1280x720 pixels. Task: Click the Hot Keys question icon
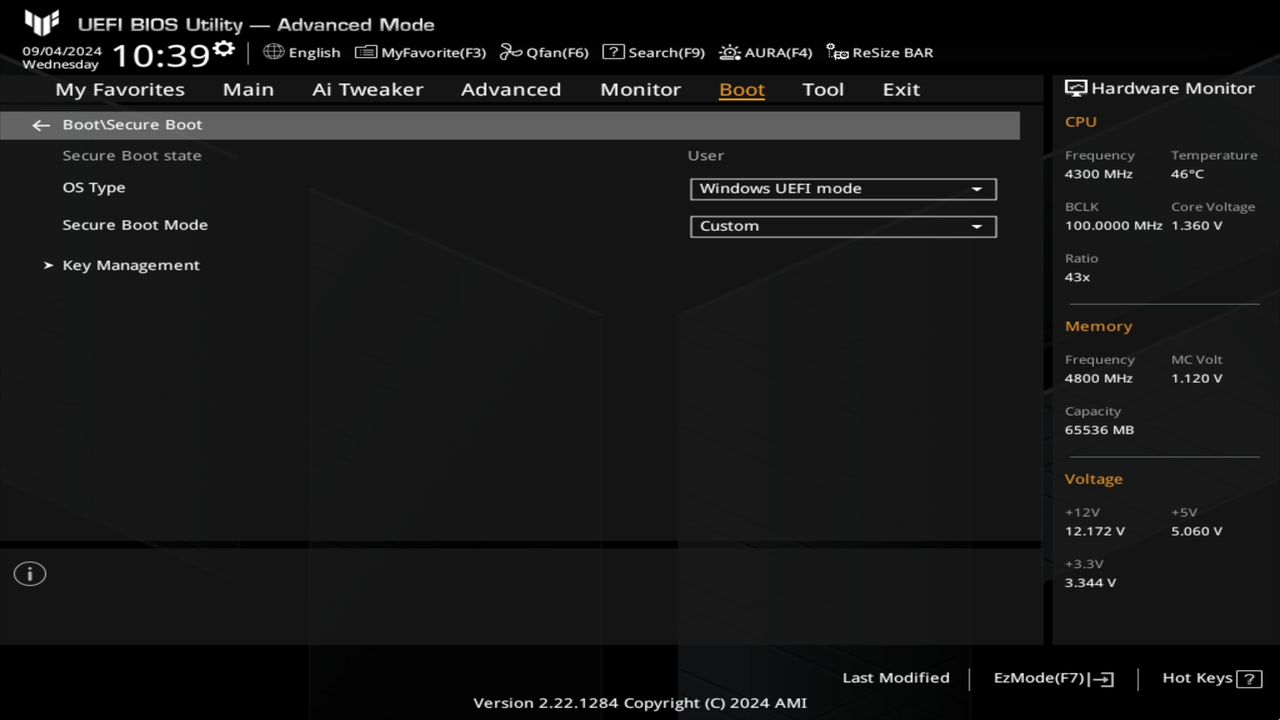1249,679
